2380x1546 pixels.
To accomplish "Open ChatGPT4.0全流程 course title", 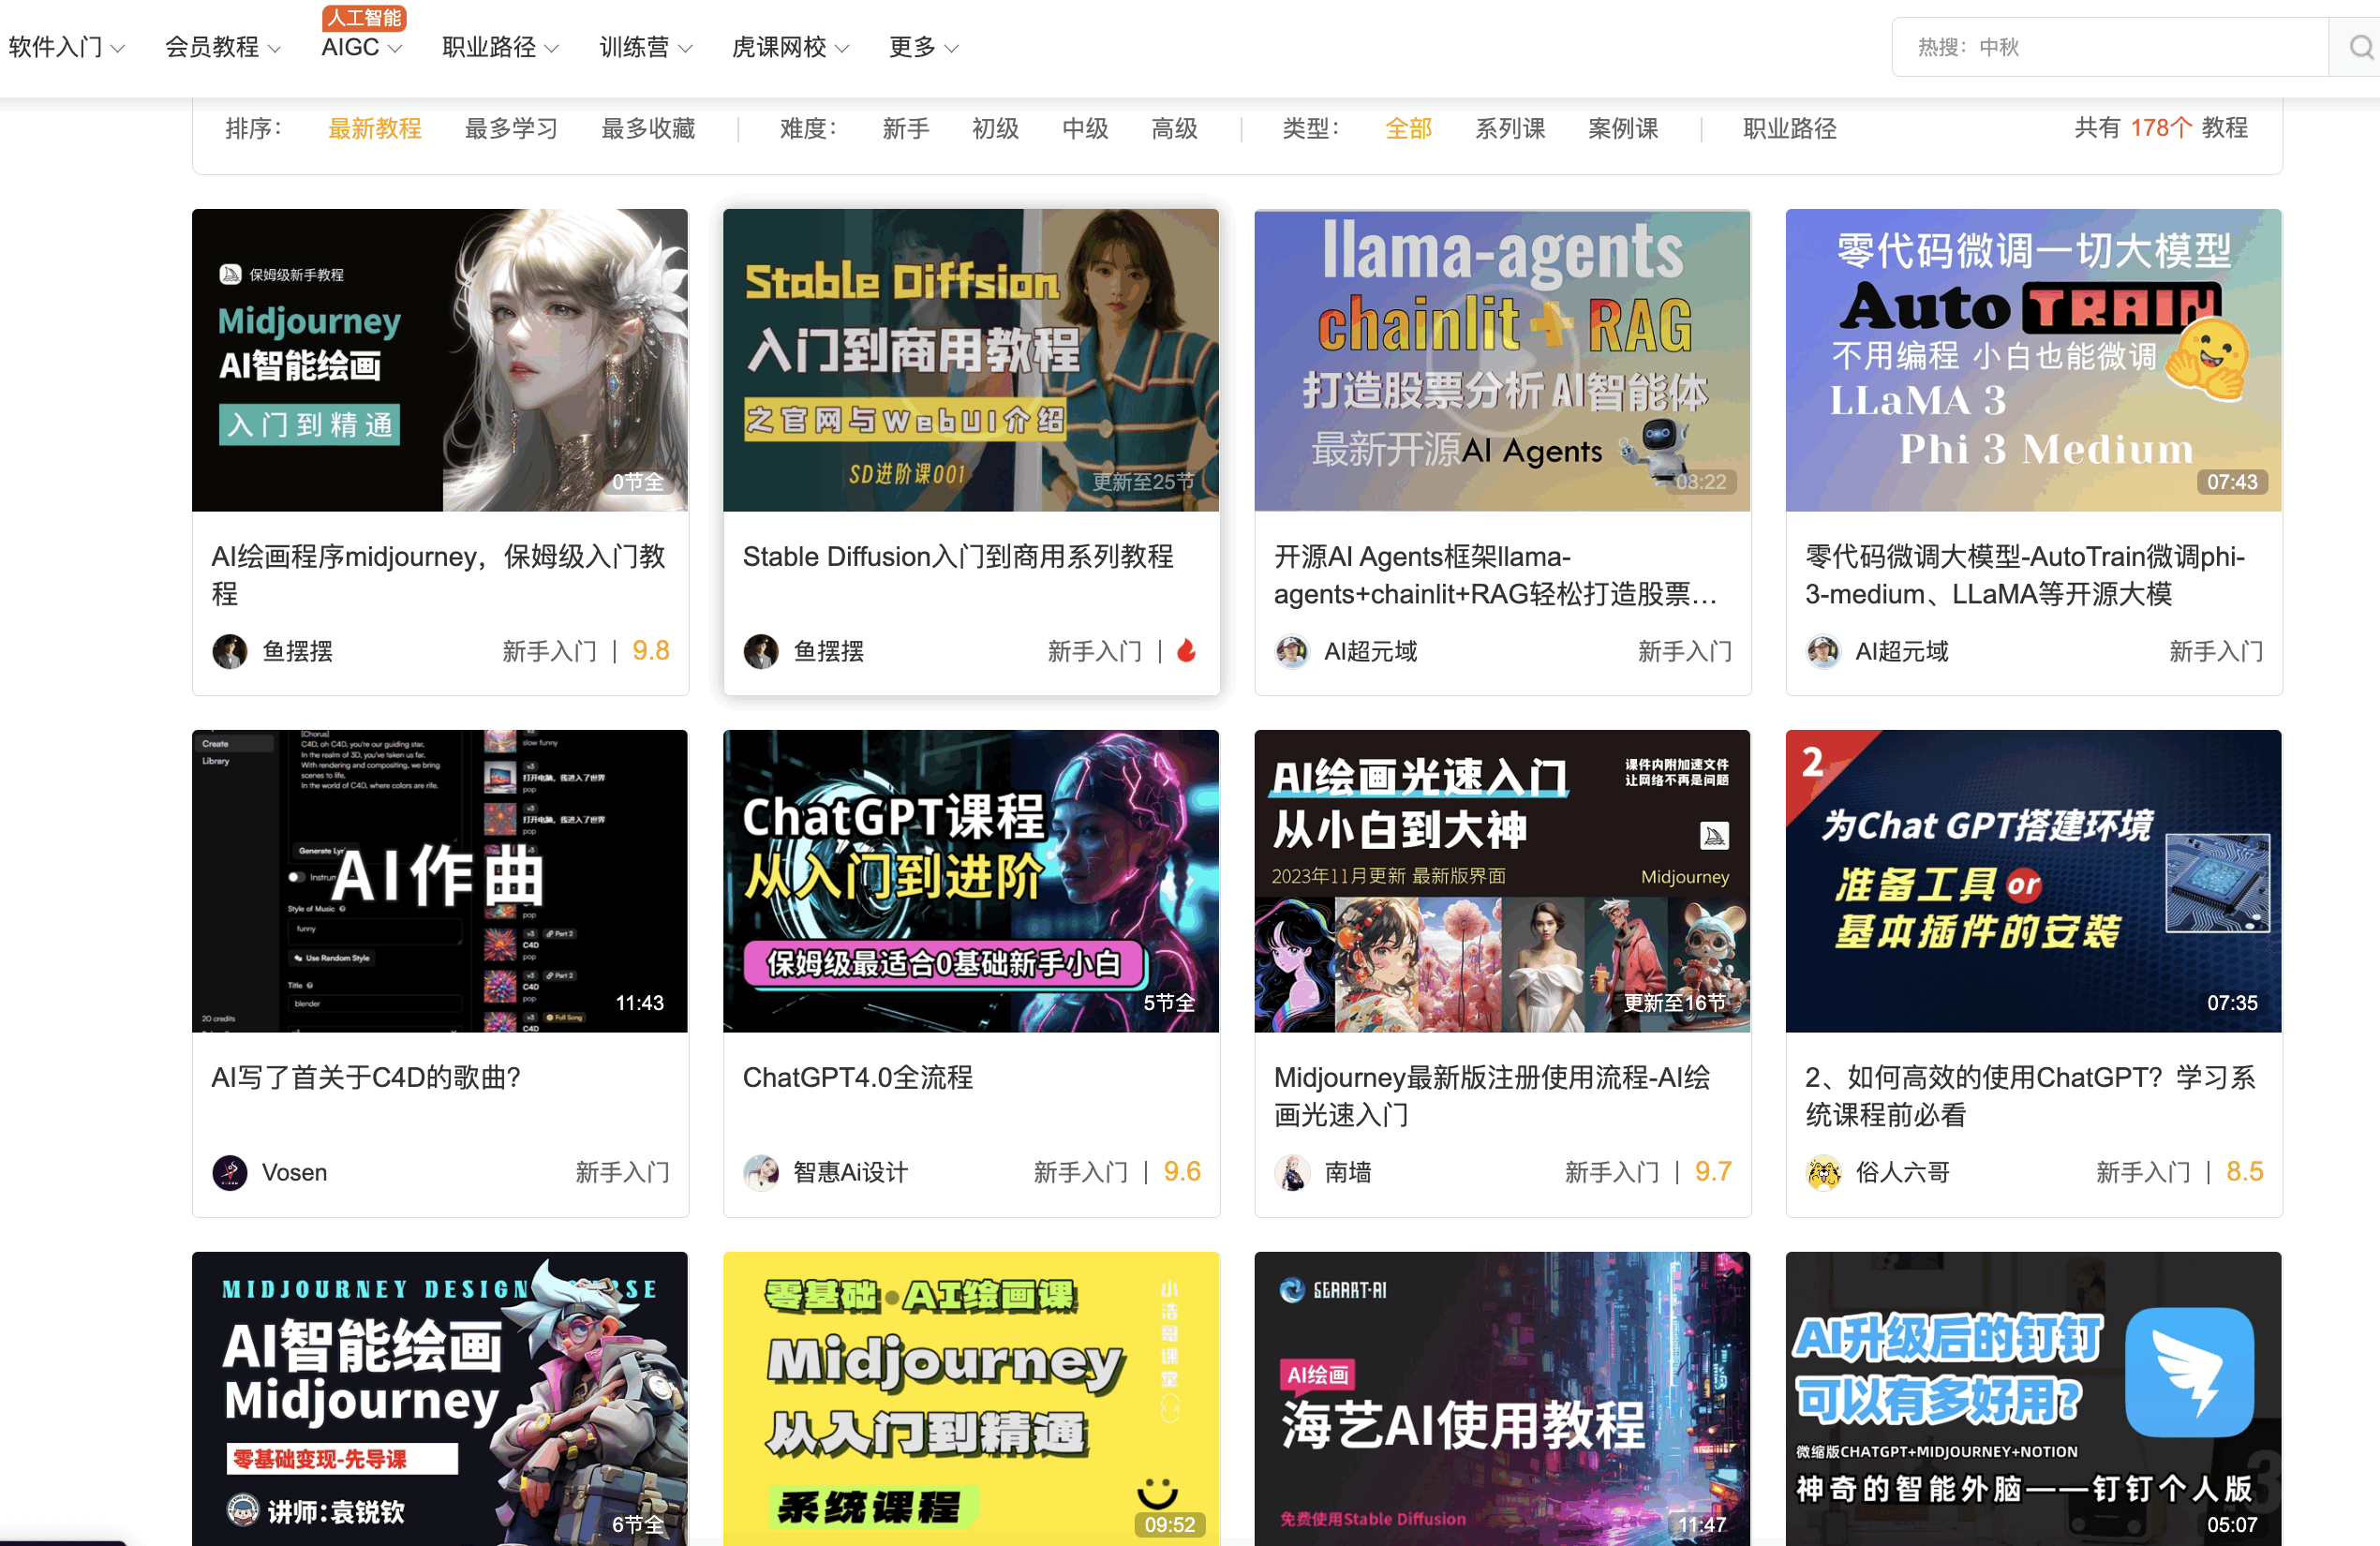I will pos(857,1077).
